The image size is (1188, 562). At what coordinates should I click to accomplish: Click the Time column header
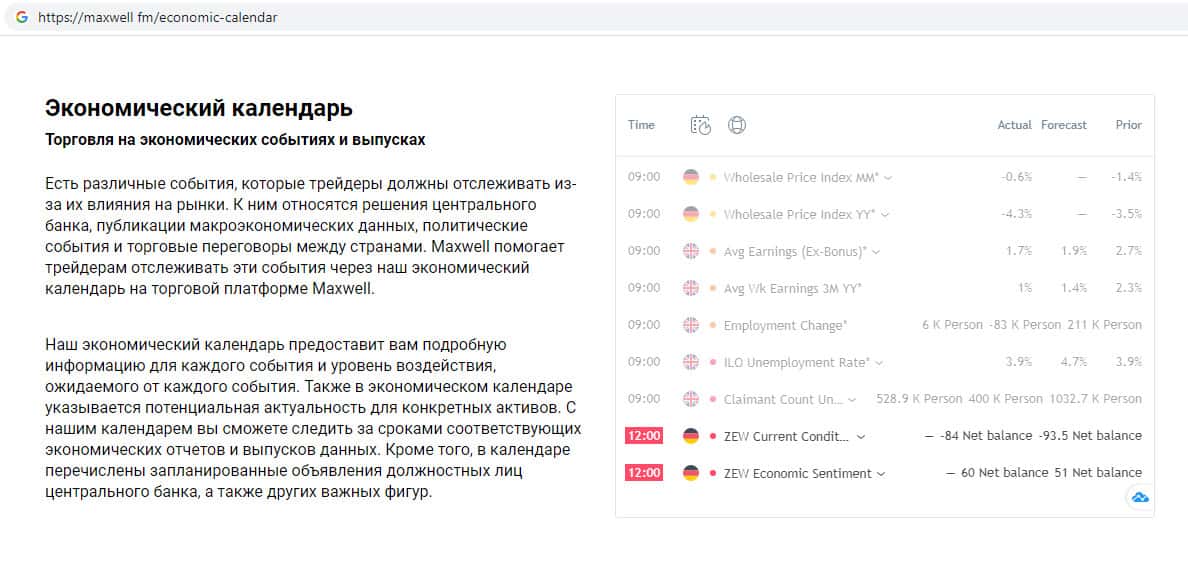(x=641, y=125)
